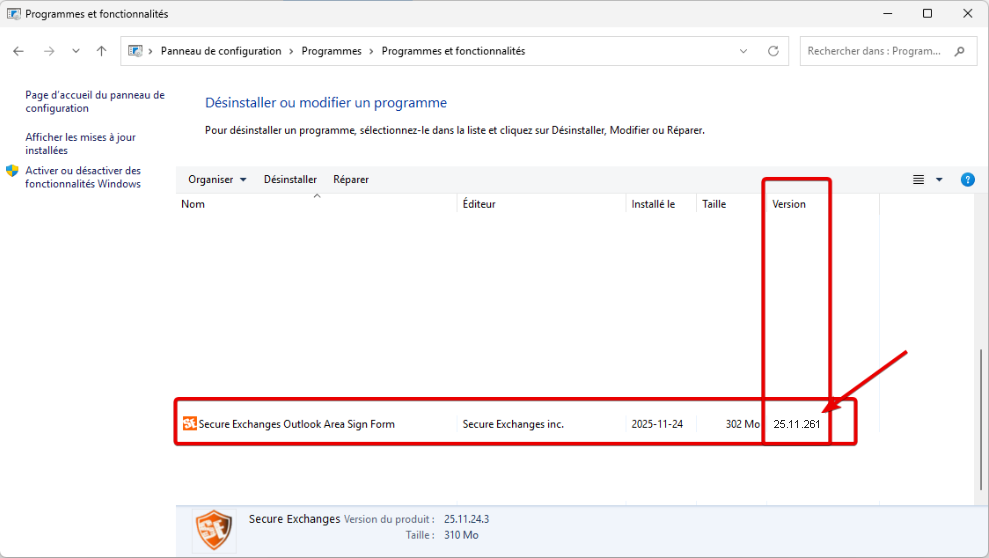Expand the address bar history dropdown
The image size is (989, 558).
pos(743,51)
